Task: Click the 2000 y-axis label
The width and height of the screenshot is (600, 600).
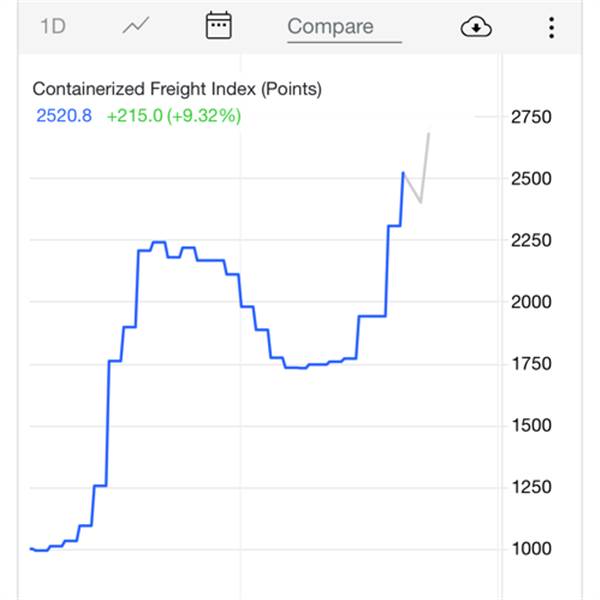Action: click(531, 302)
